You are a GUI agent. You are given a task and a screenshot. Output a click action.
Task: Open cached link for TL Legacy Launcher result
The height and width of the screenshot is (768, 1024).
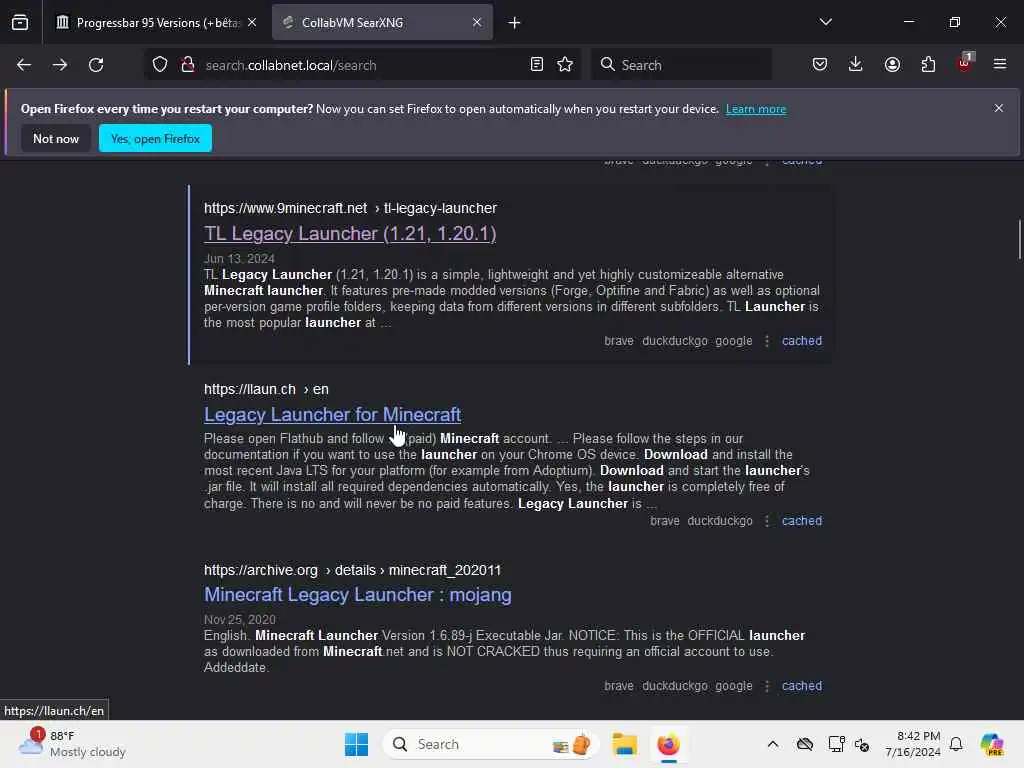pyautogui.click(x=802, y=341)
